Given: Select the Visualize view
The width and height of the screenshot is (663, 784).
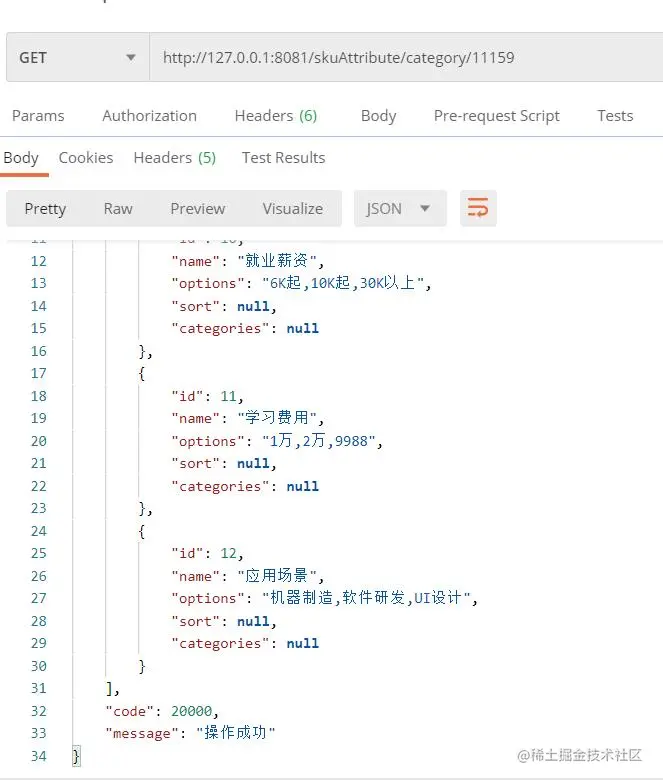Looking at the screenshot, I should [292, 208].
